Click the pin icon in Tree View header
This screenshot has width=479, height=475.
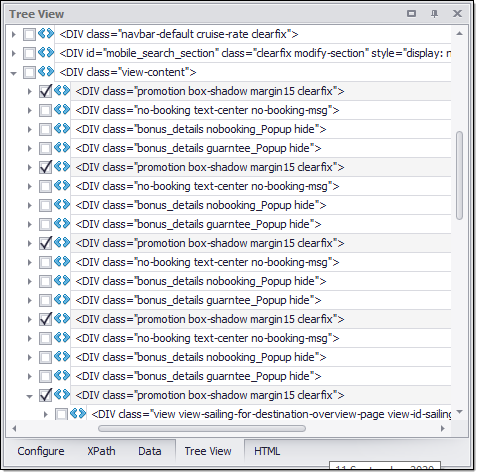(x=434, y=14)
